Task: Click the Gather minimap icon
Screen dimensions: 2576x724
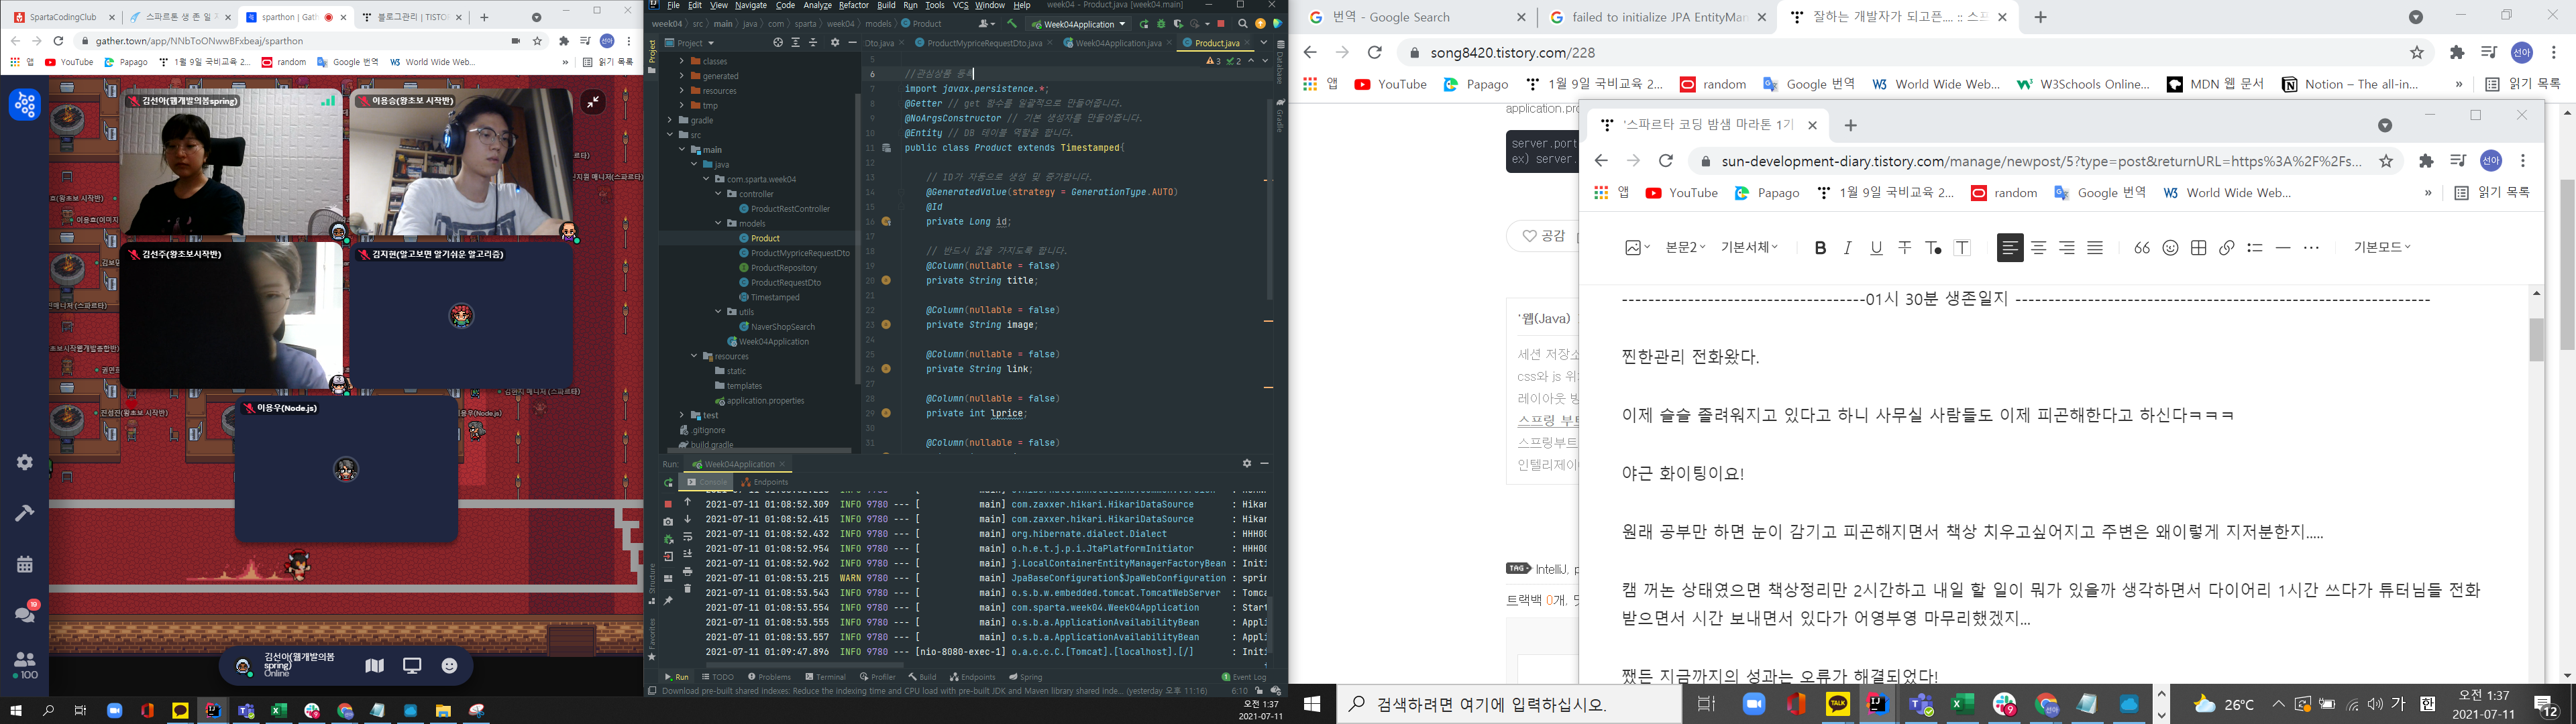Action: pyautogui.click(x=375, y=666)
